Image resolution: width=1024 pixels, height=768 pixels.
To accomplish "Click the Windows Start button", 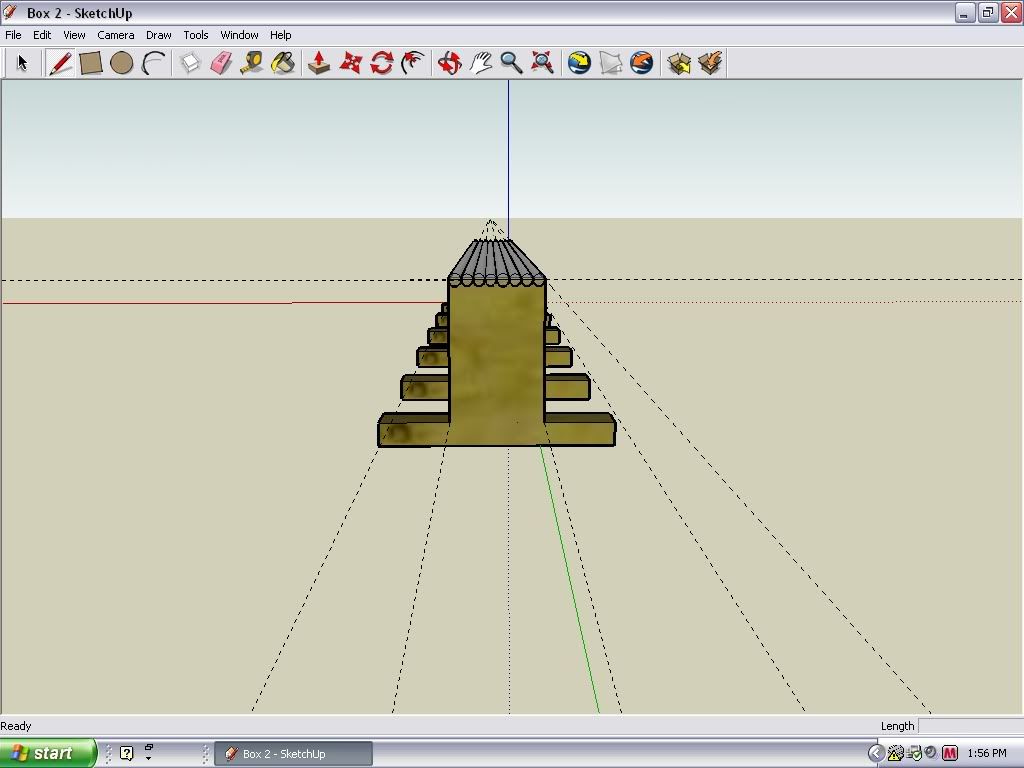I will click(47, 753).
